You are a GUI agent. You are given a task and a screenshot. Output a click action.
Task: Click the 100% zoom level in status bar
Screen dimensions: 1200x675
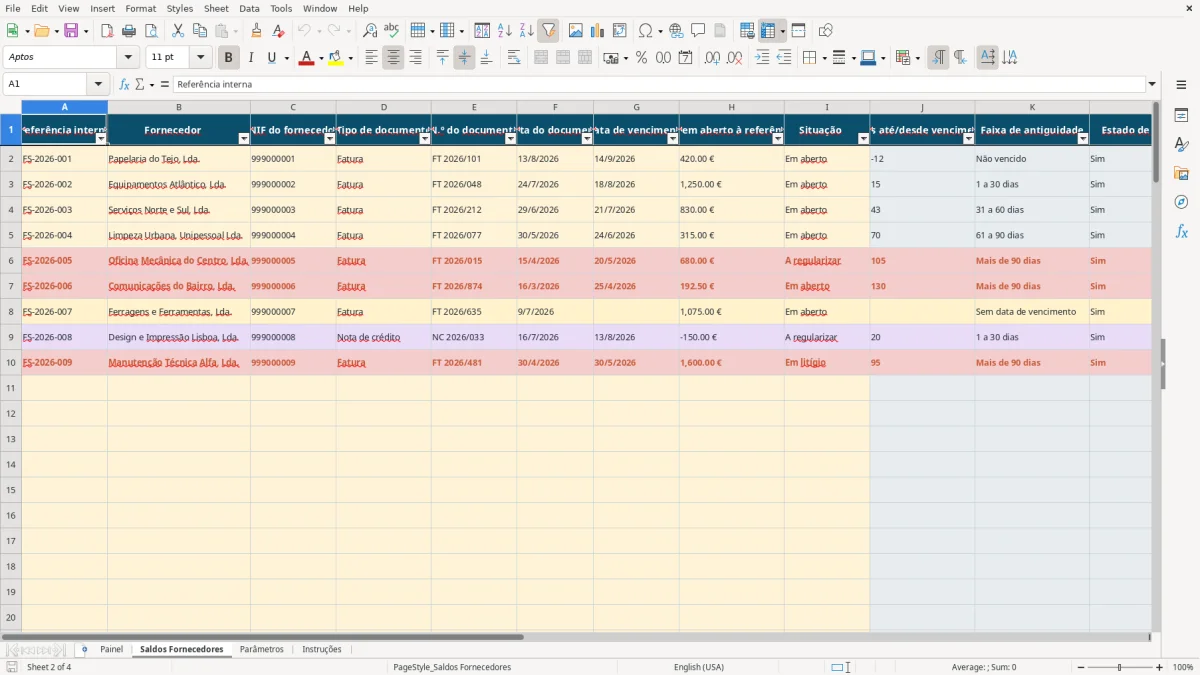click(x=1183, y=667)
